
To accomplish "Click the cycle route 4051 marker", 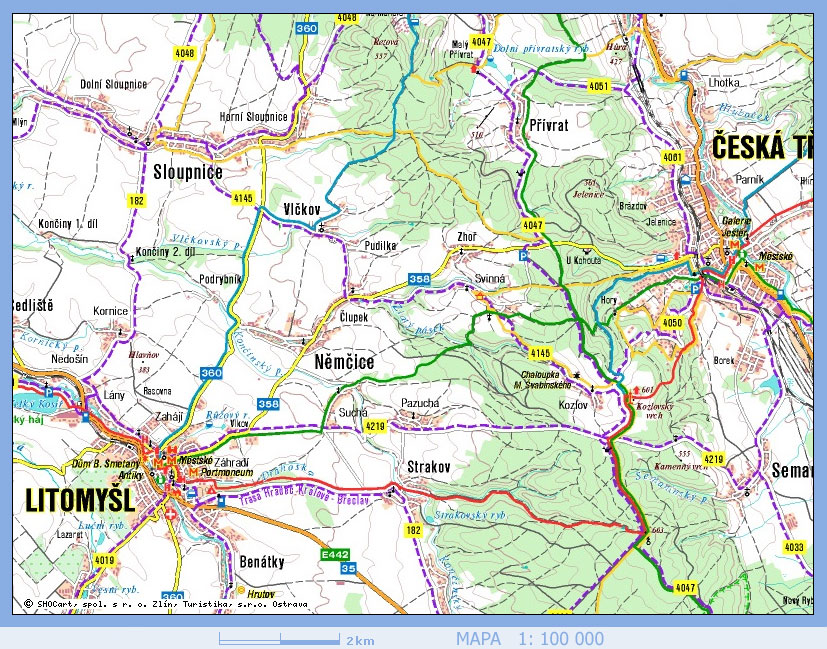I will [599, 86].
